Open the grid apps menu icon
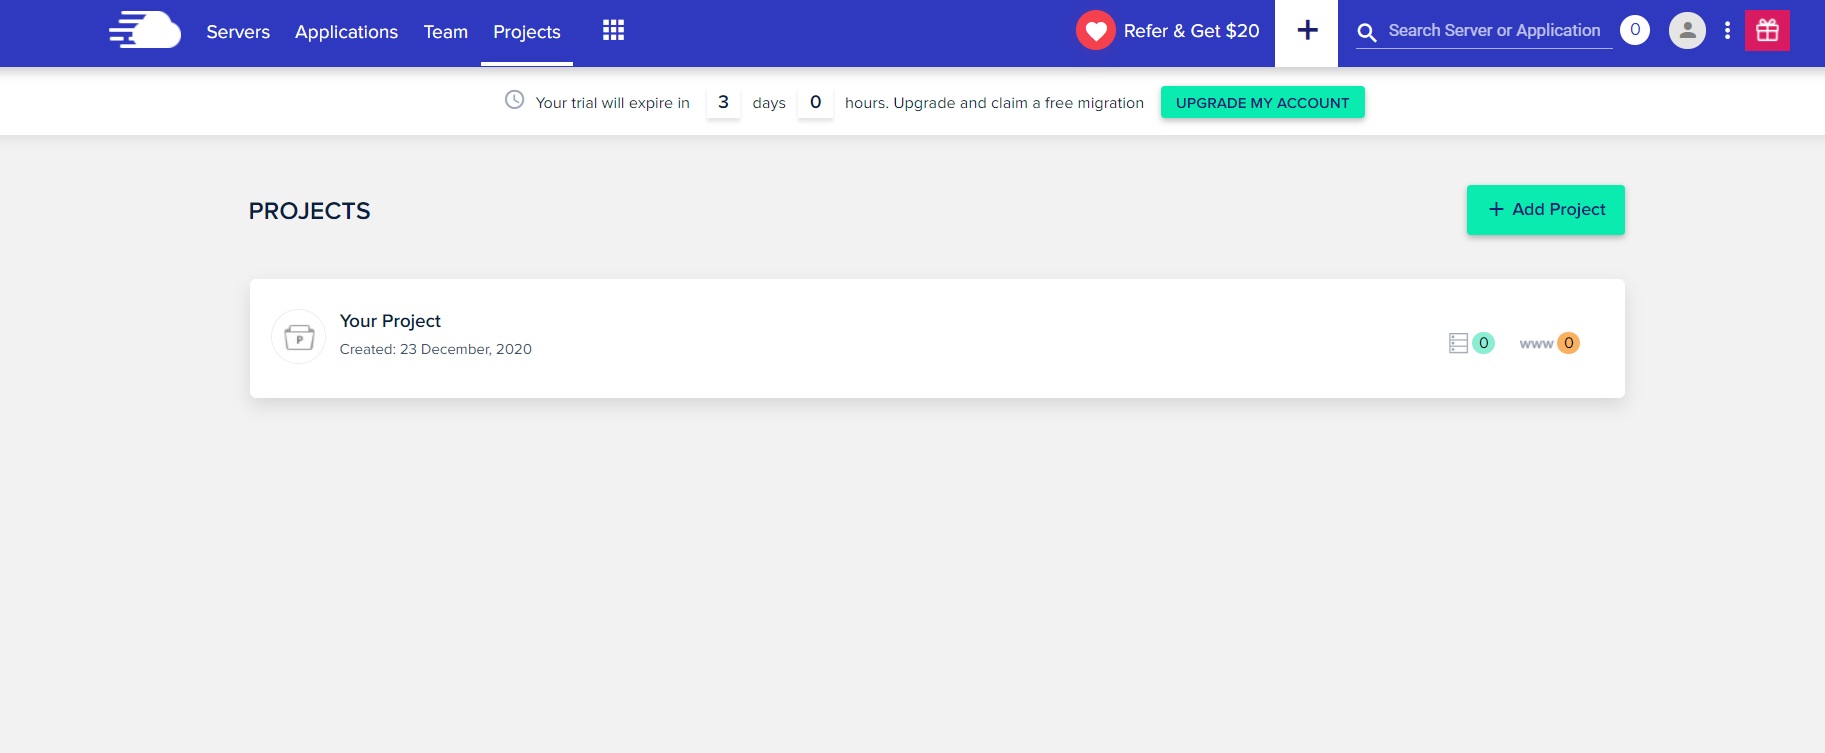 [614, 30]
